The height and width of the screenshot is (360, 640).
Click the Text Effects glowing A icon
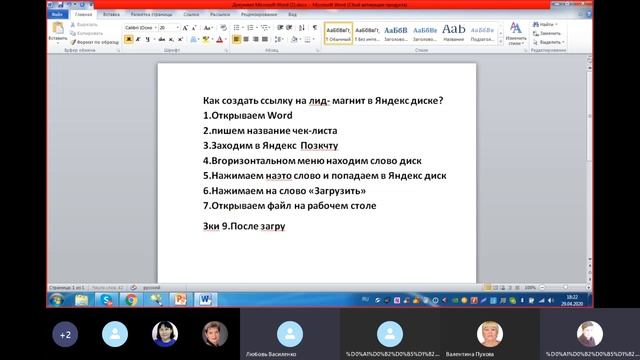point(193,40)
